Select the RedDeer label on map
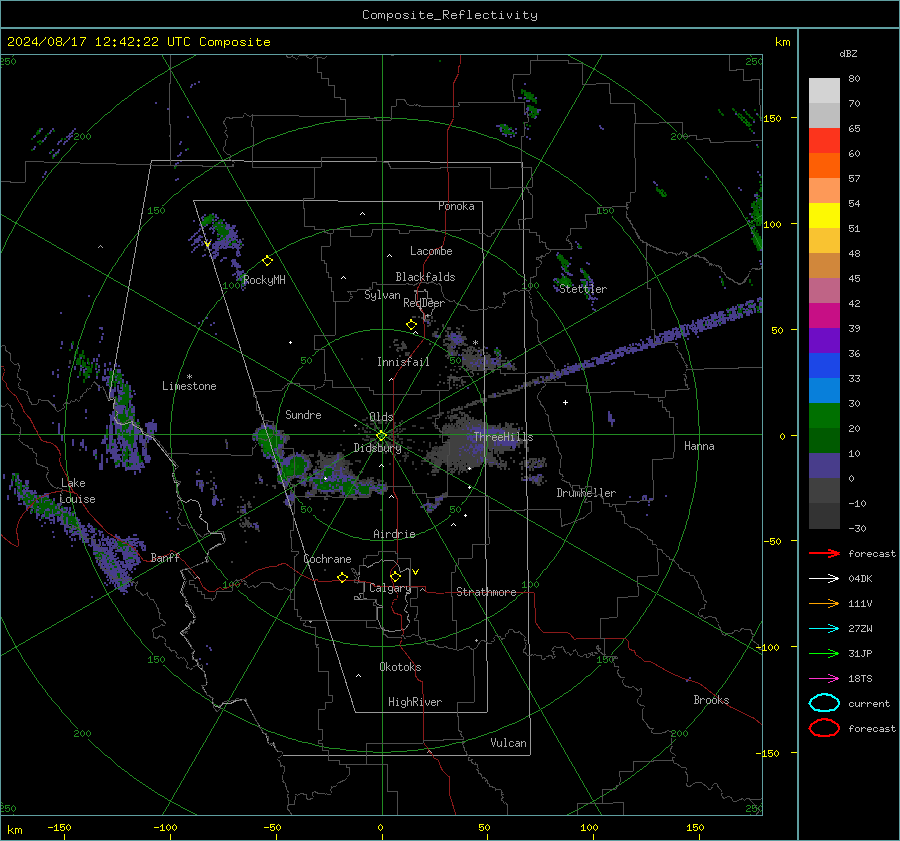The width and height of the screenshot is (900, 841). tap(424, 303)
